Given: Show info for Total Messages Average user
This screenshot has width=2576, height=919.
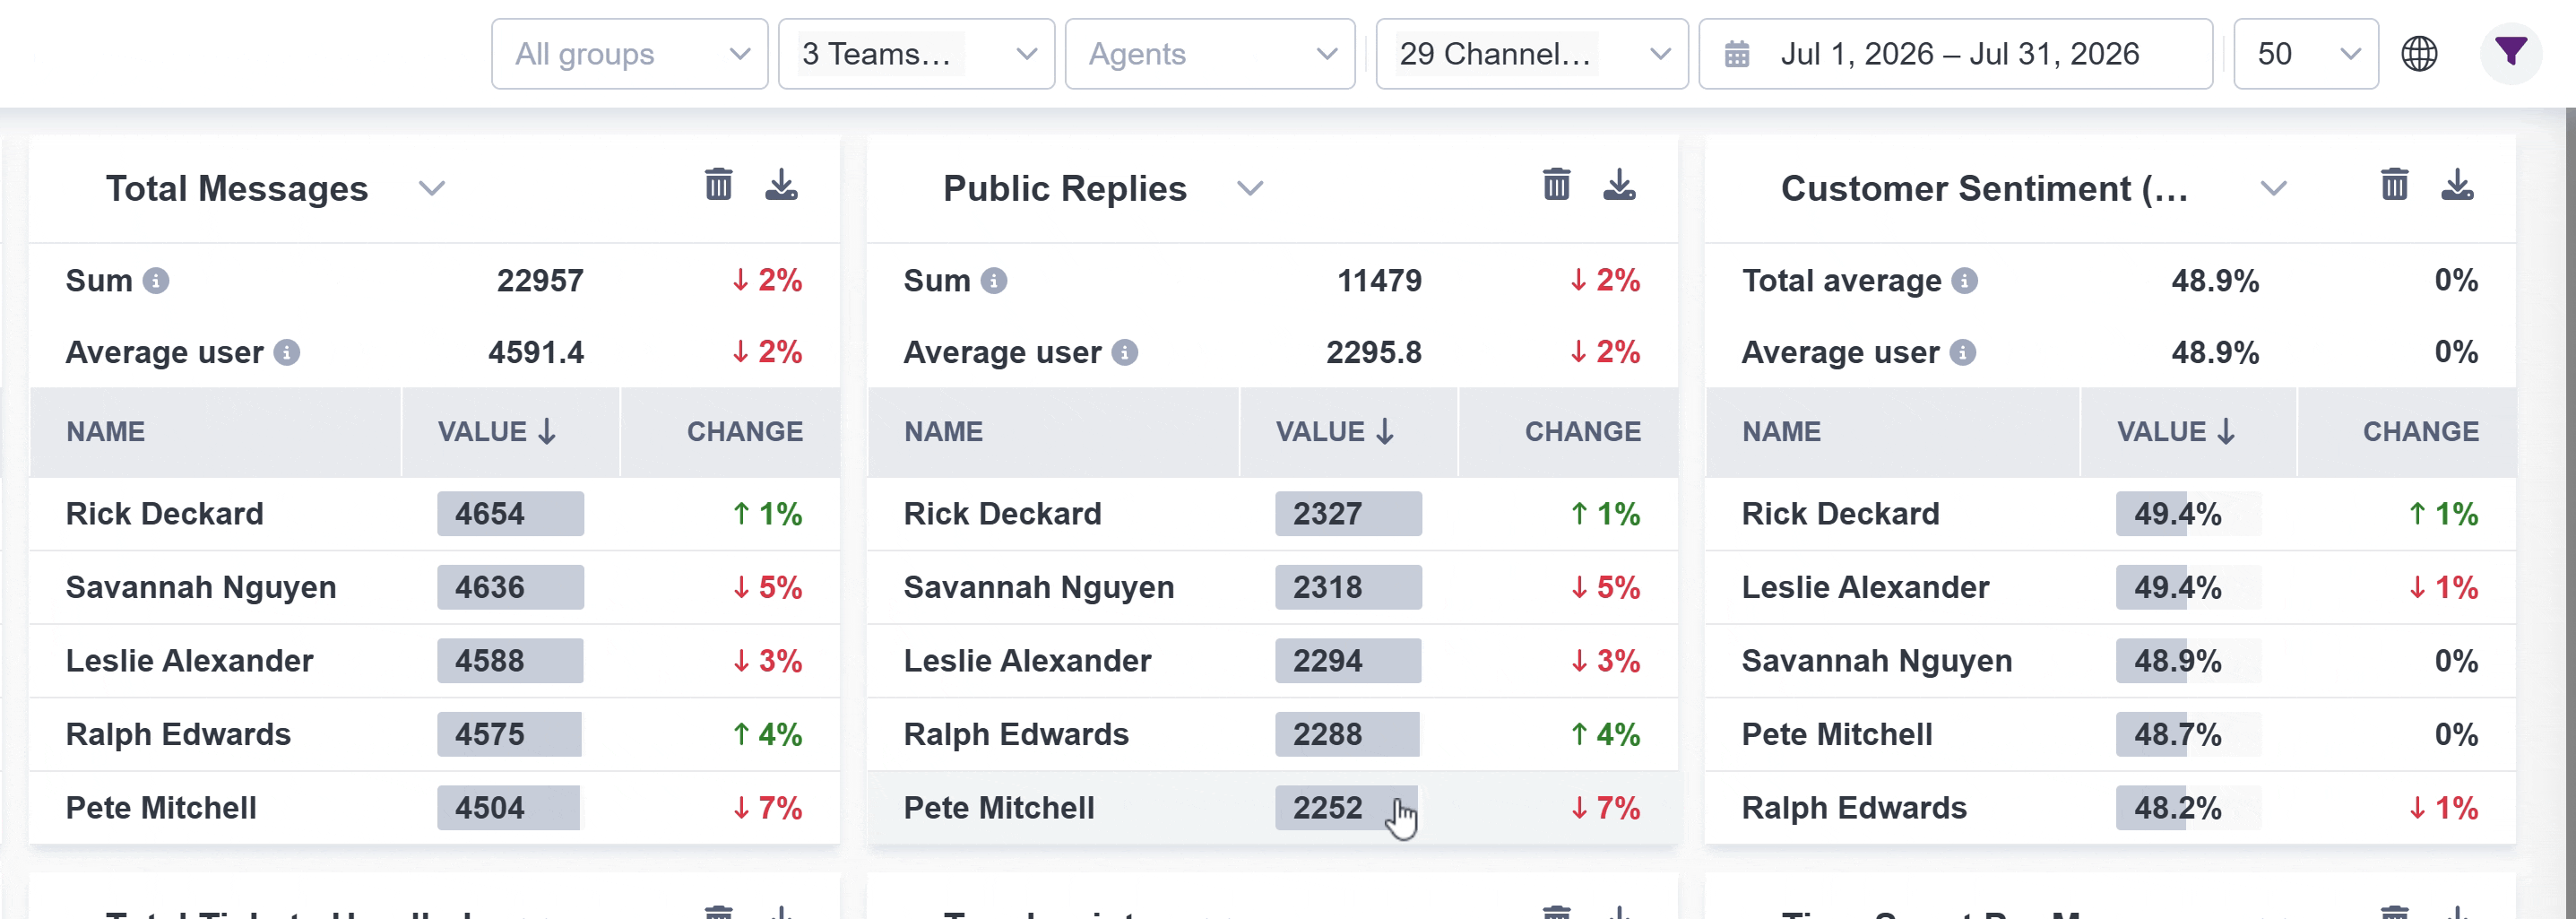Looking at the screenshot, I should pyautogui.click(x=287, y=353).
